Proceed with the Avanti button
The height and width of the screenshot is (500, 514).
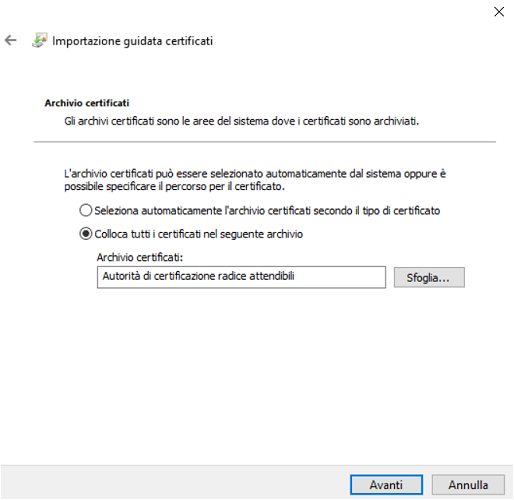pyautogui.click(x=386, y=485)
